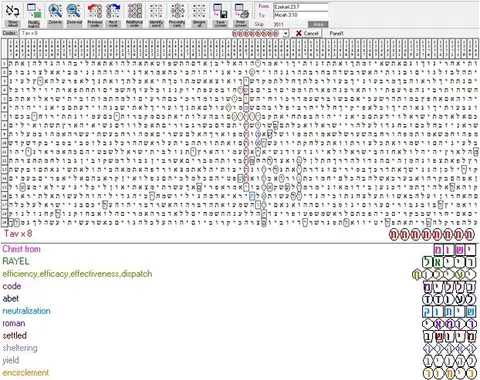The width and height of the screenshot is (480, 380).
Task: Open the Proximity rank icon
Action: [x=177, y=14]
